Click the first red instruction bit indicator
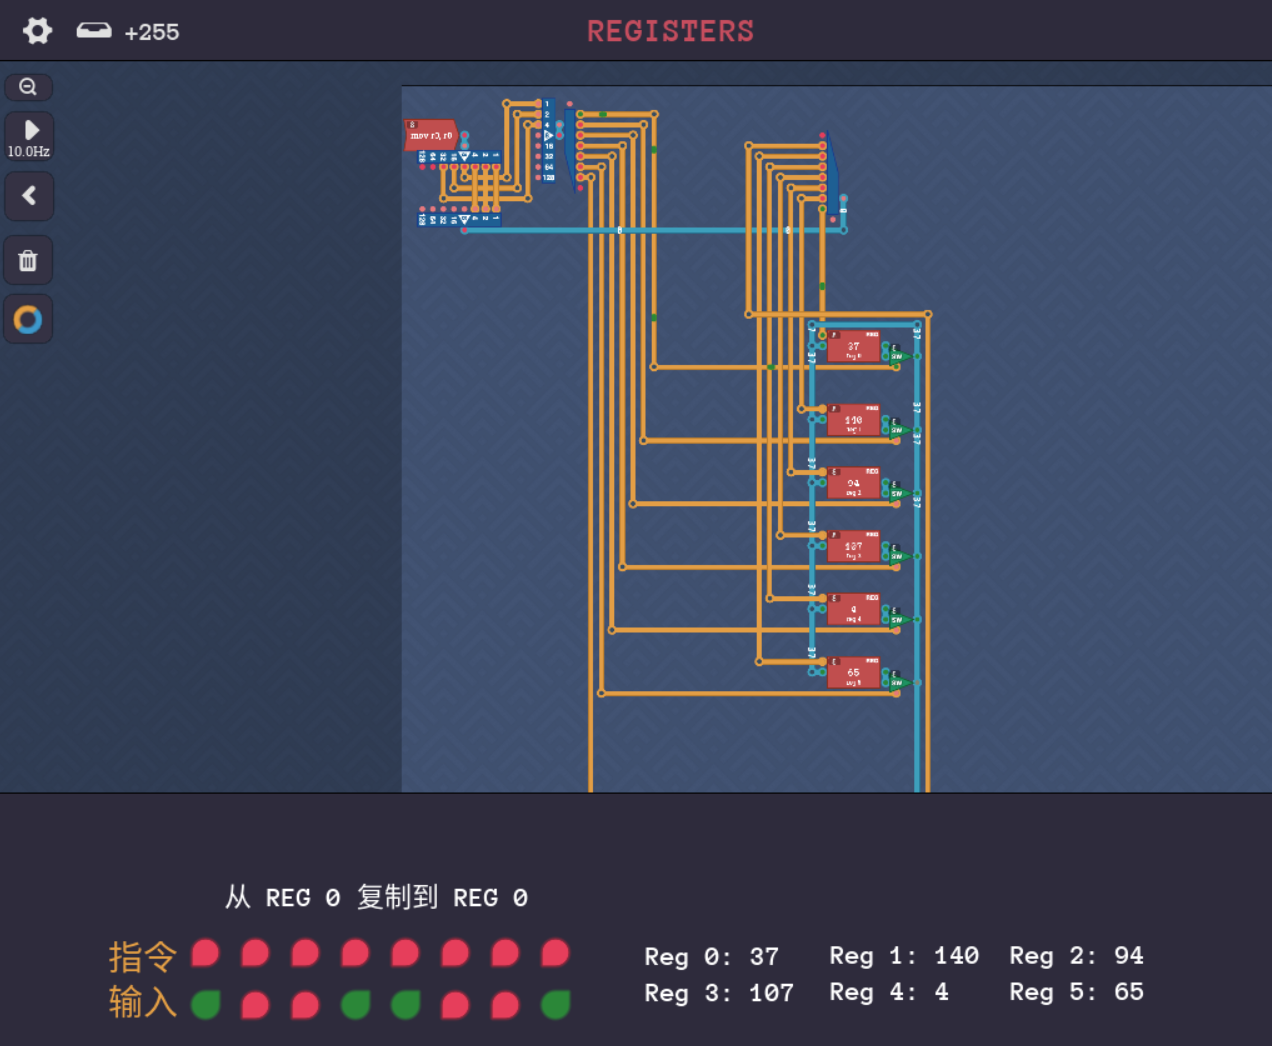Viewport: 1272px width, 1046px height. (x=206, y=953)
